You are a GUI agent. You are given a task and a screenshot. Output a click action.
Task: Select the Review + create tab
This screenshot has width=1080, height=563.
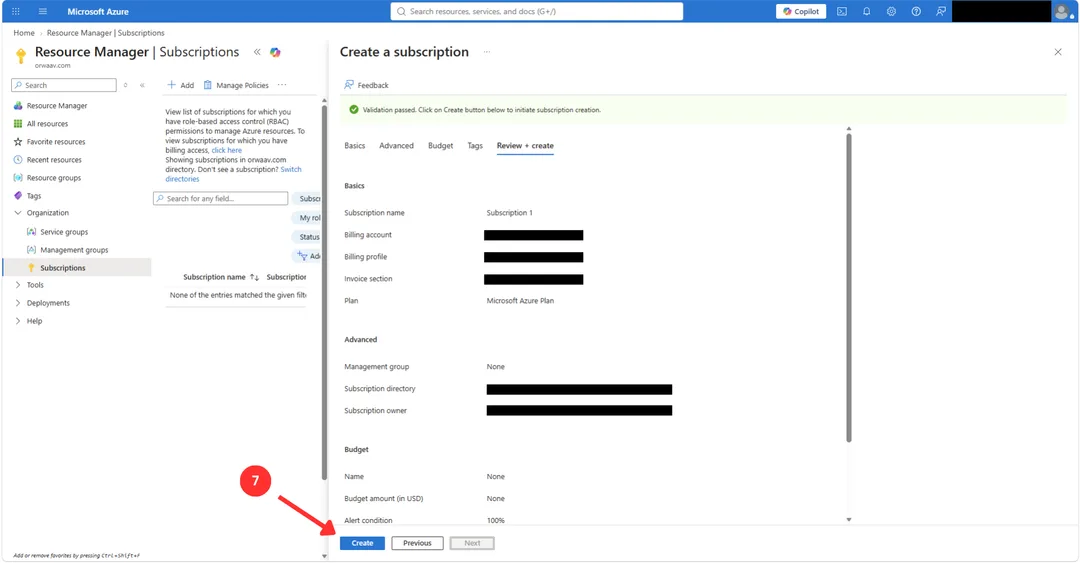(x=525, y=145)
